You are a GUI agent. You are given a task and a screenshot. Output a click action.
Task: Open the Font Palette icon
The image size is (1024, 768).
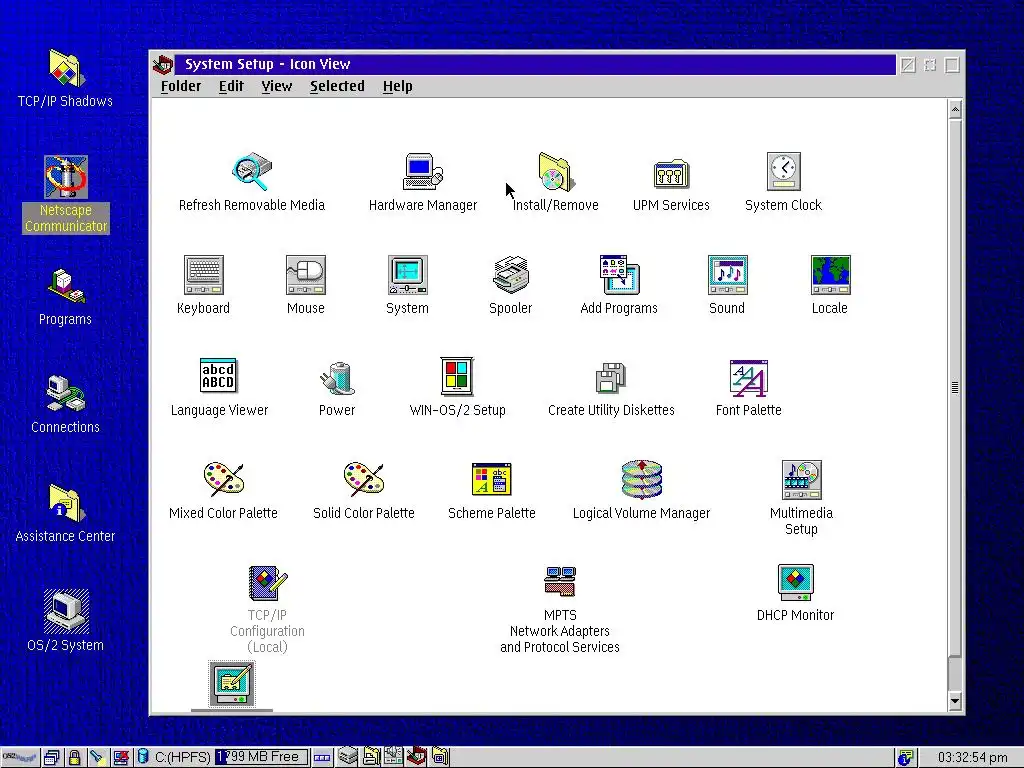pyautogui.click(x=748, y=377)
